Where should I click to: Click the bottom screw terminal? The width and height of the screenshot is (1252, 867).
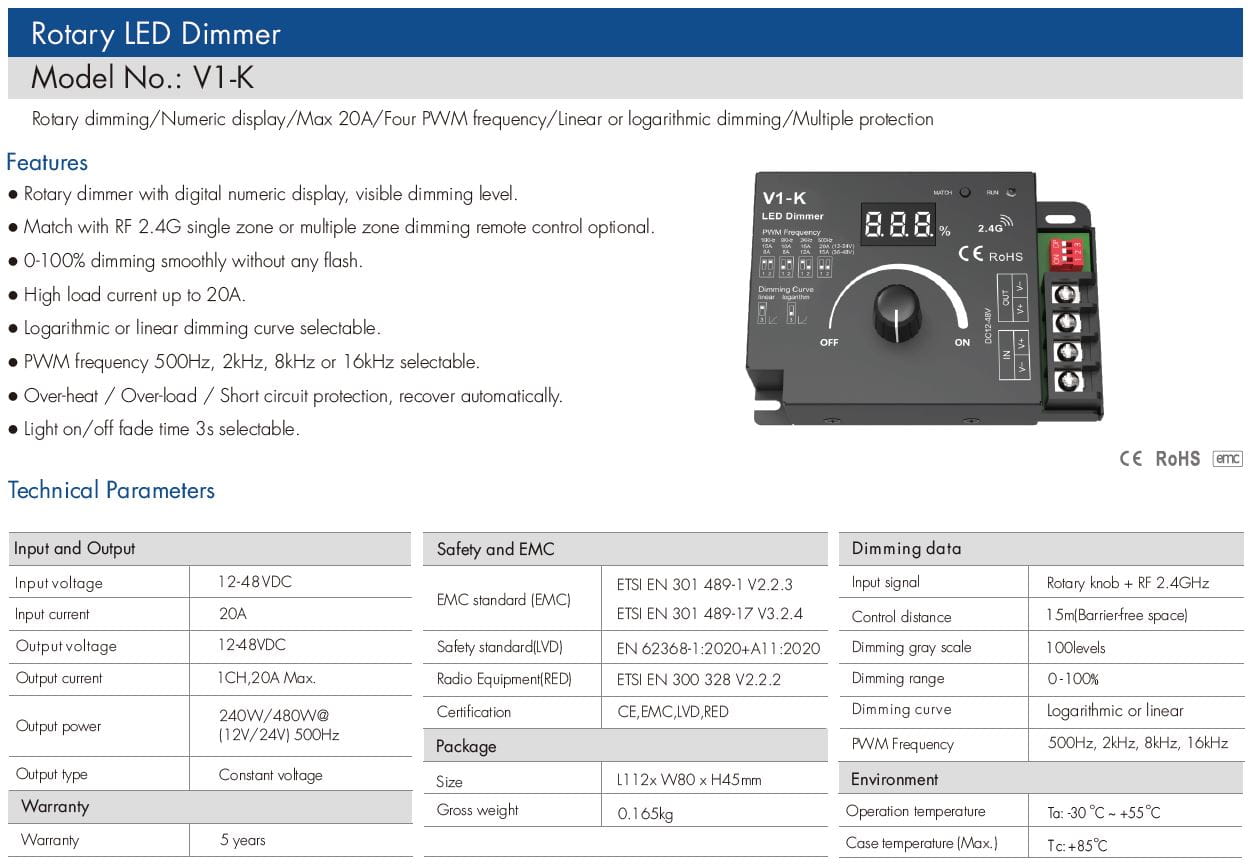1067,380
